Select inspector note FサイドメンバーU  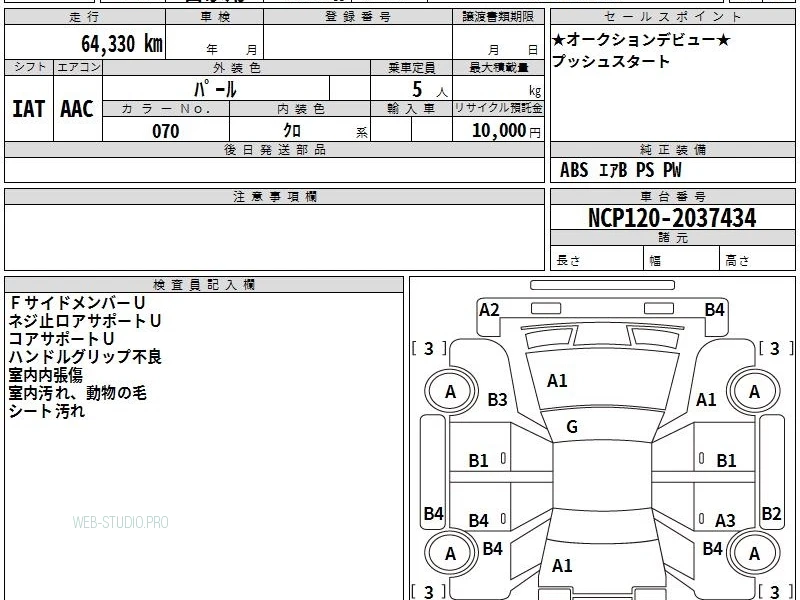[78, 303]
